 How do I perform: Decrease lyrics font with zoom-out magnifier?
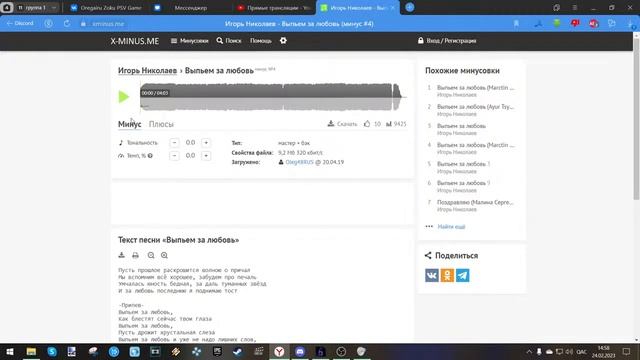(151, 255)
